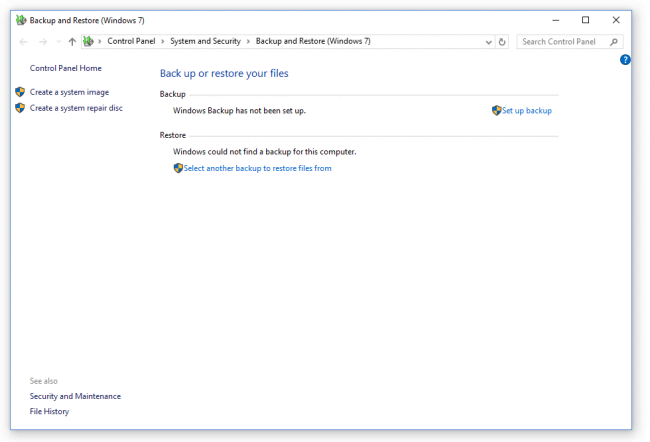Open File History link
Image resolution: width=650 pixels, height=442 pixels.
pos(49,411)
